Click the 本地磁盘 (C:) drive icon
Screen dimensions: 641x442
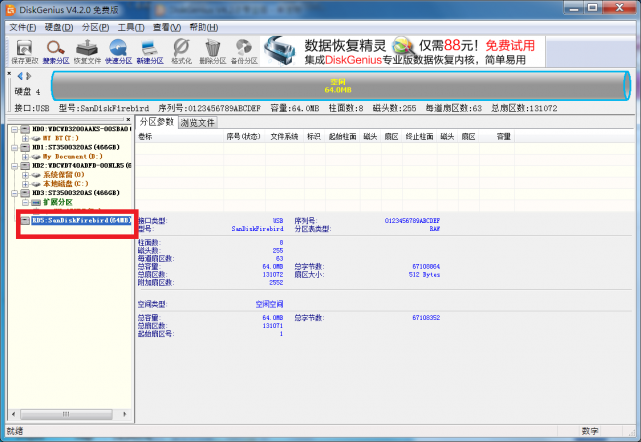tap(36, 184)
